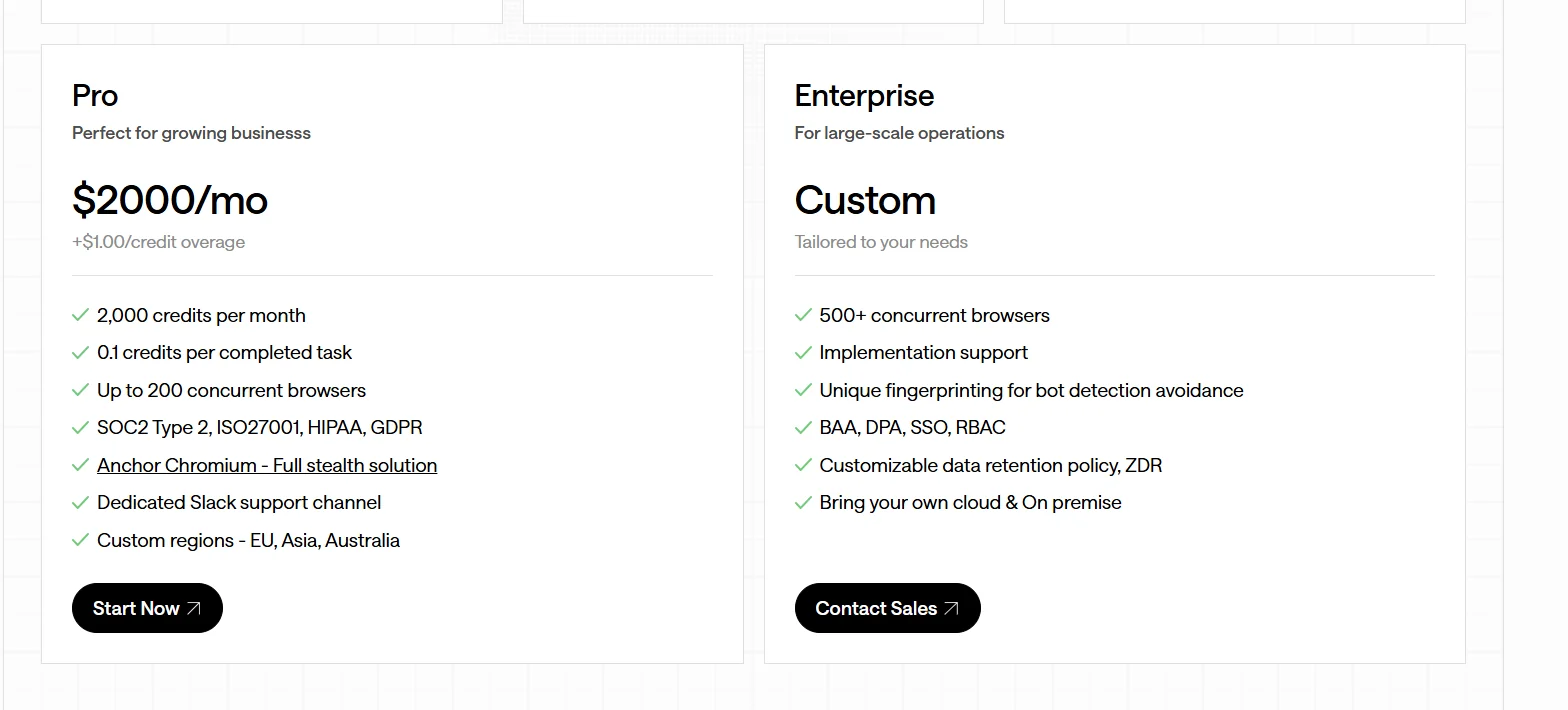The width and height of the screenshot is (1568, 710).
Task: Click the checkmark beside Dedicated Slack support channel
Action: (81, 502)
